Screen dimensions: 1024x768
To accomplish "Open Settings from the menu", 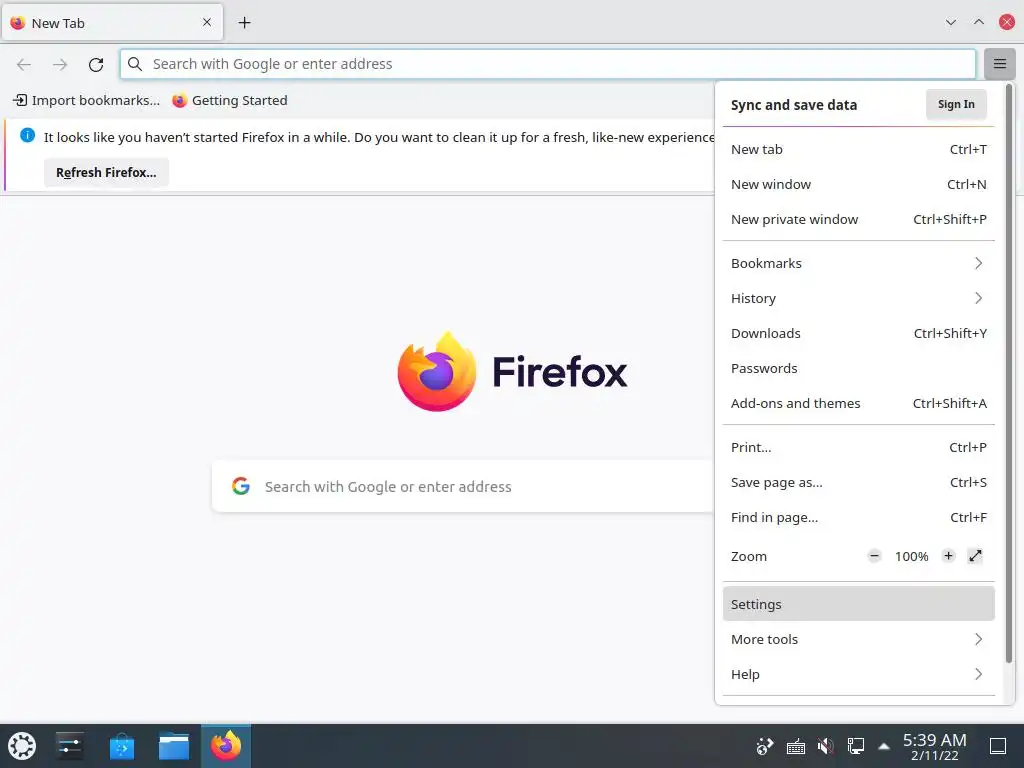I will point(858,604).
